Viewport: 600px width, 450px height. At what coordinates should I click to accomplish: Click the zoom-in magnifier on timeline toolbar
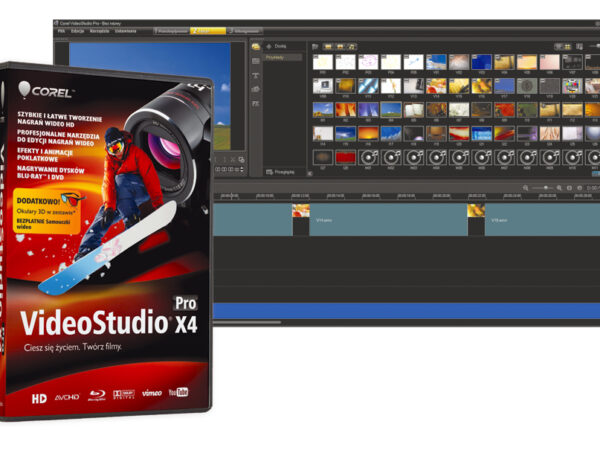(558, 187)
